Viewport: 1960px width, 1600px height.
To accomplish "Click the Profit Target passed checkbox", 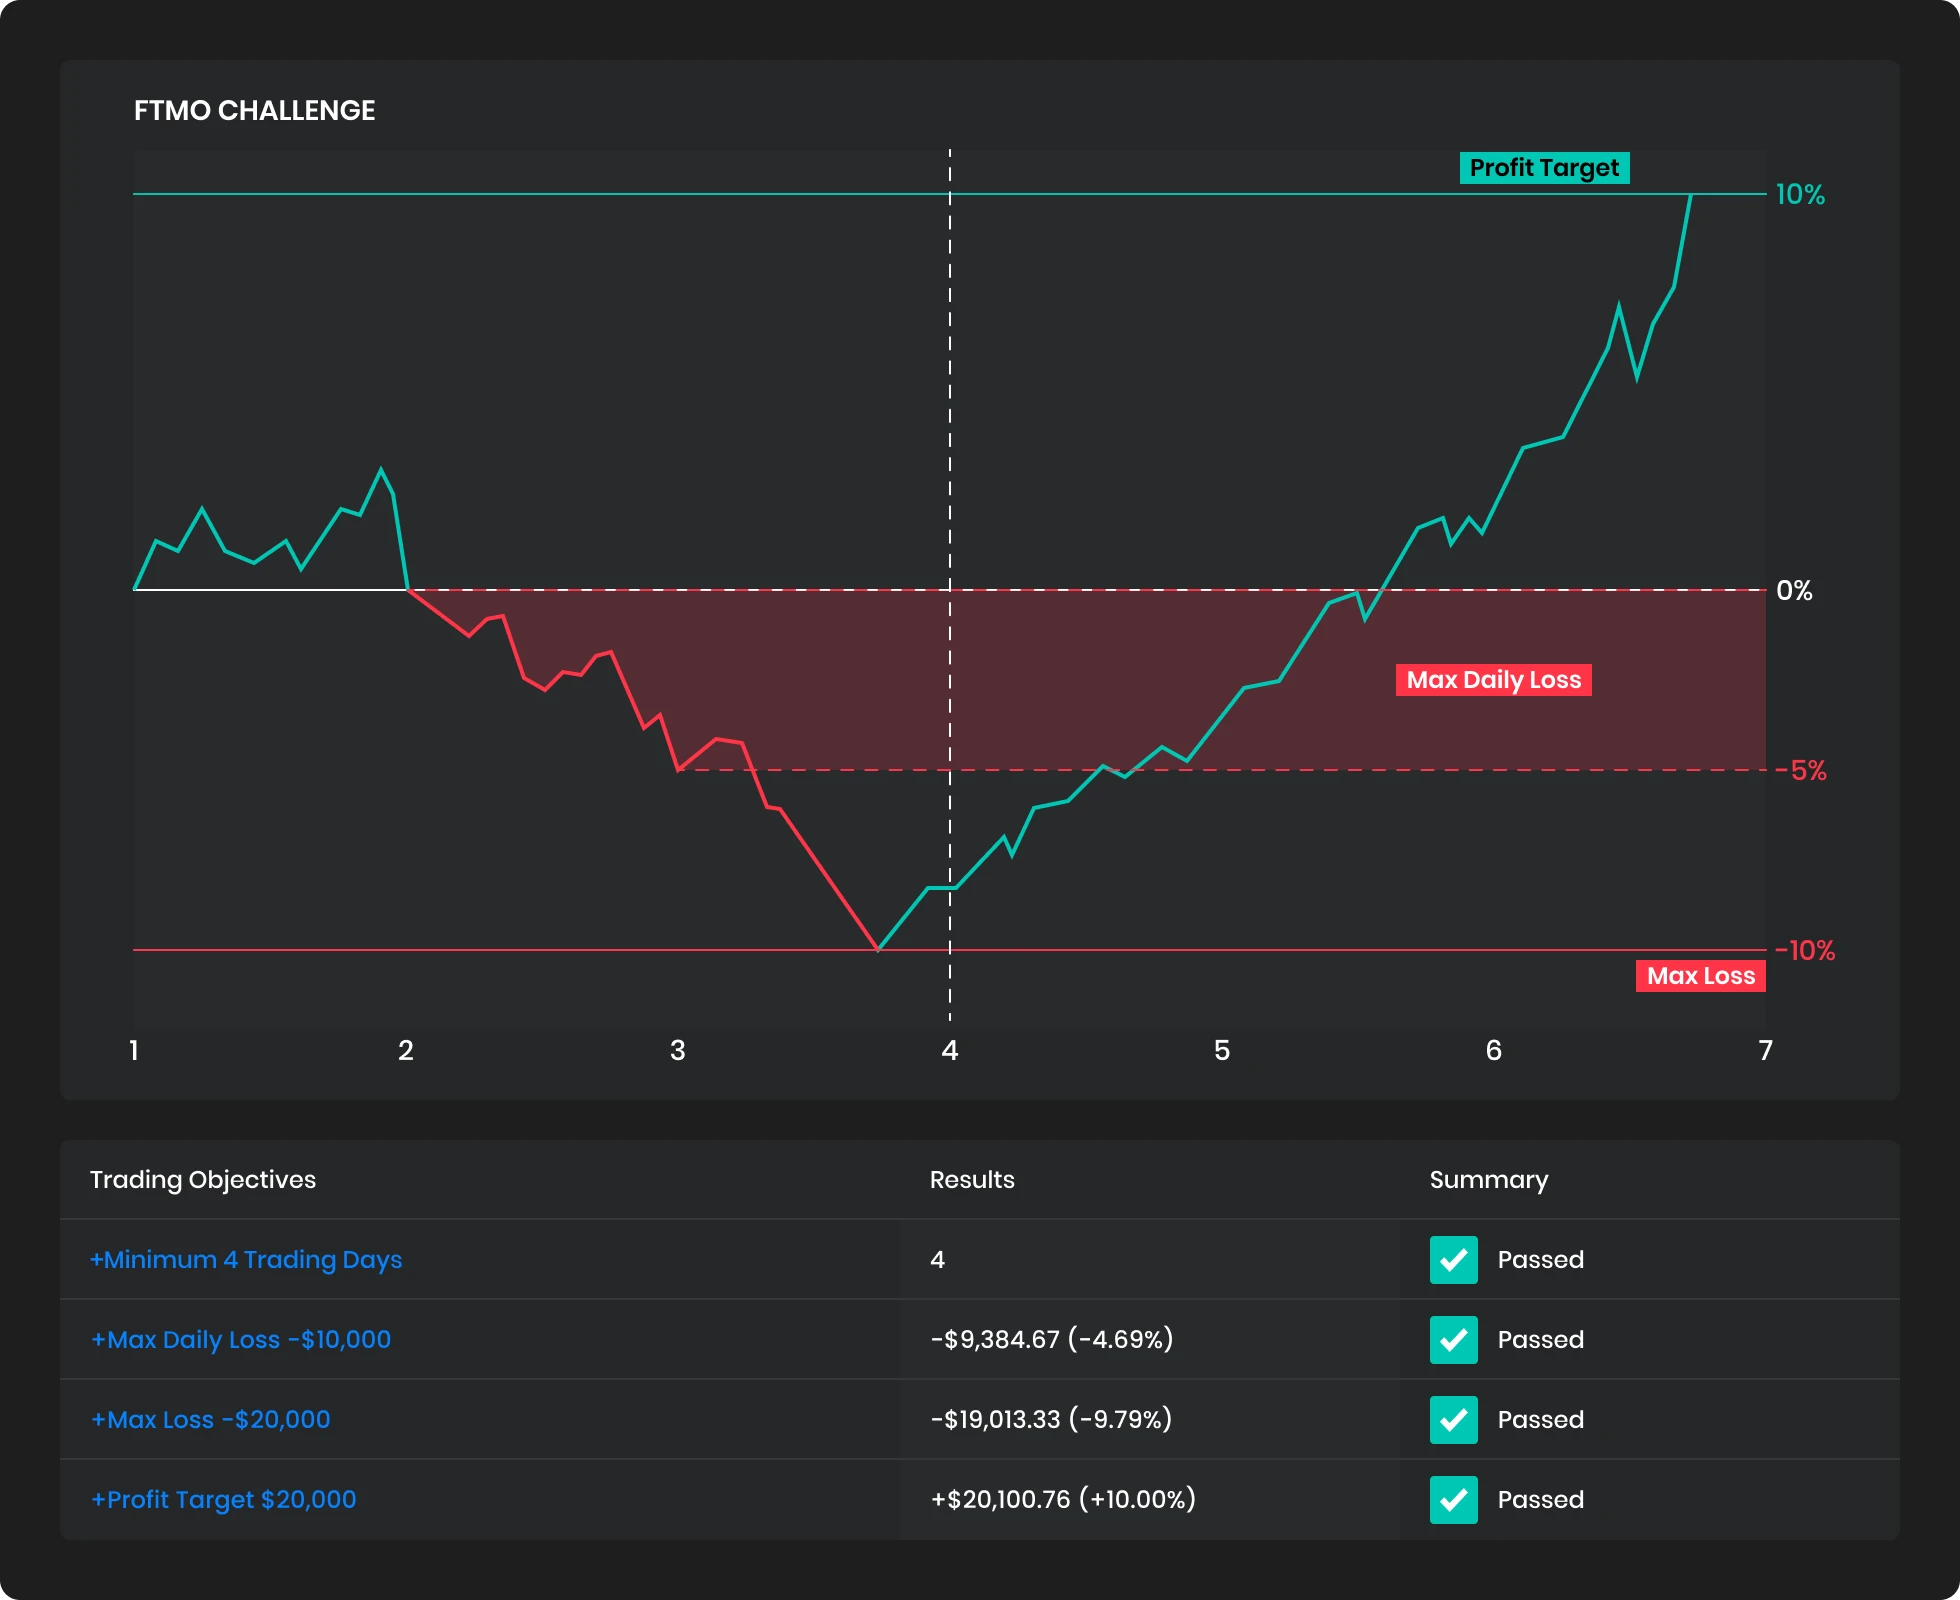I will [1453, 1500].
